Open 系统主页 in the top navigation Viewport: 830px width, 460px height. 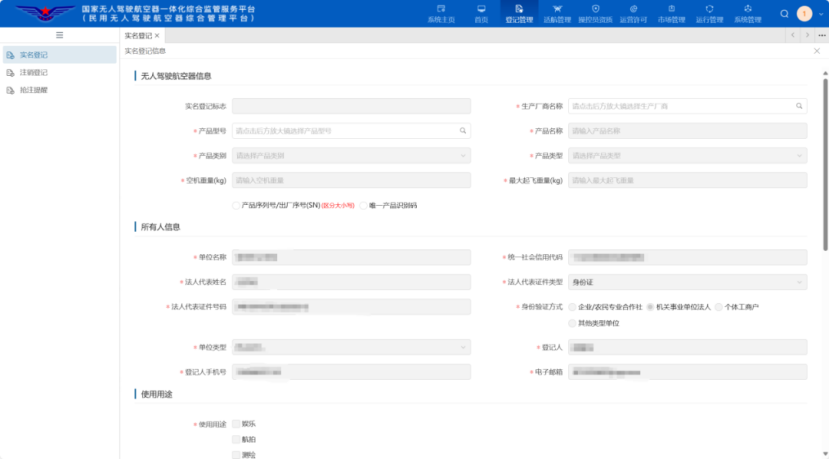pos(440,14)
